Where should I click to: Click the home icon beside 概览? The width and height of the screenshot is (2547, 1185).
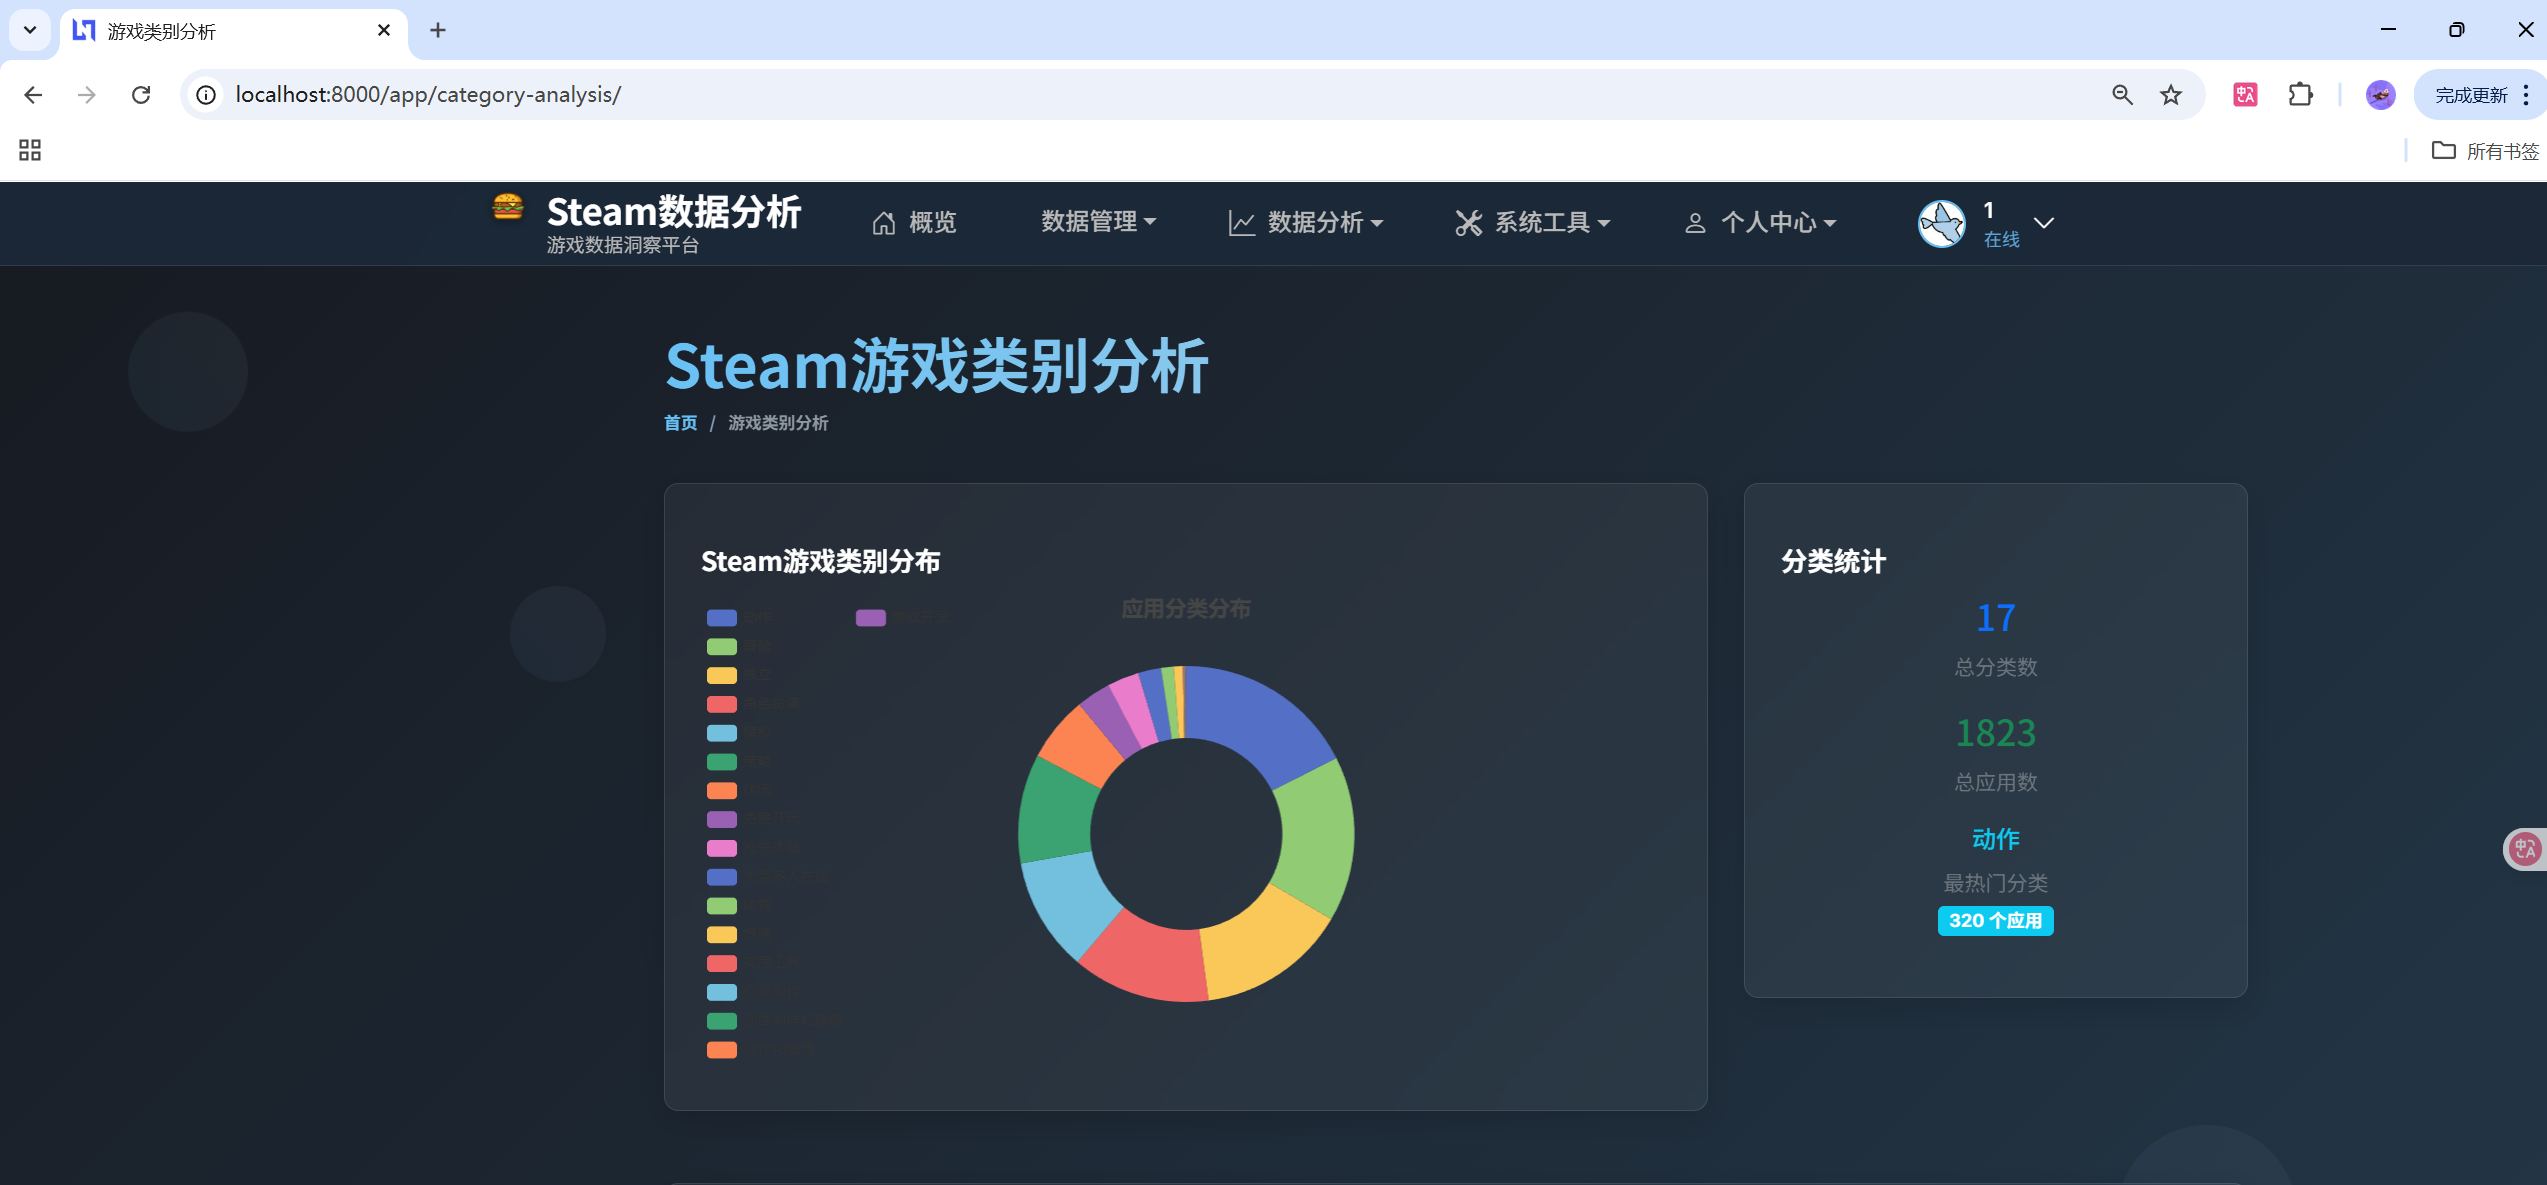click(x=884, y=223)
